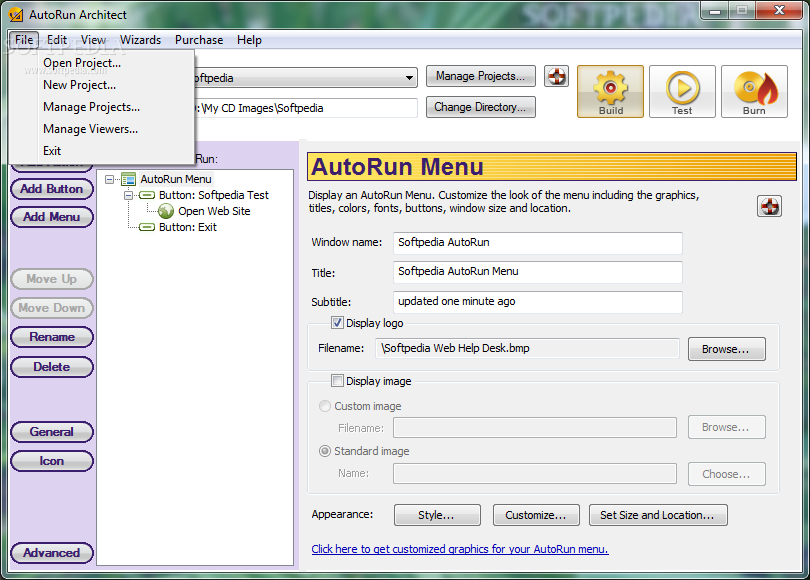Open the customized graphics link
This screenshot has height=580, width=810.
pyautogui.click(x=460, y=549)
